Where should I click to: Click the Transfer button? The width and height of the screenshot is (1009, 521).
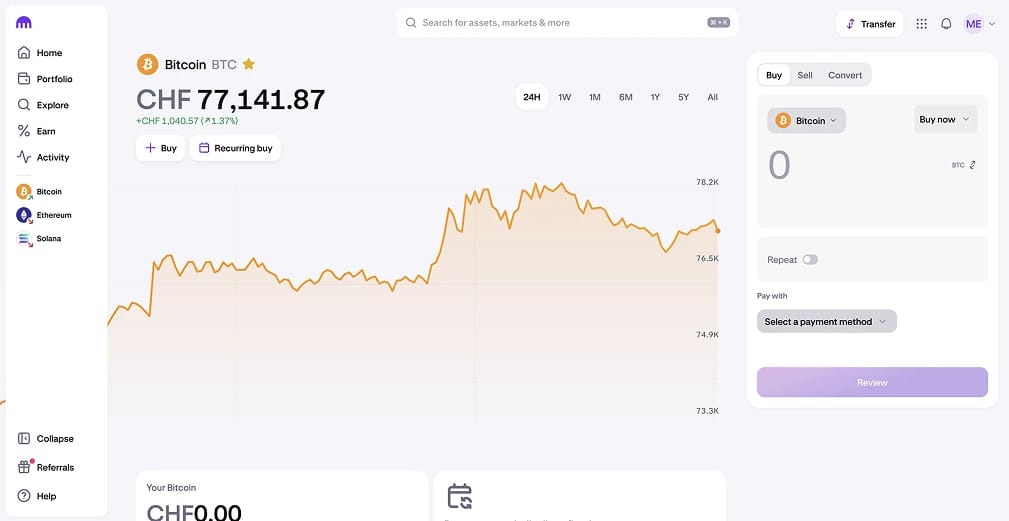point(870,24)
